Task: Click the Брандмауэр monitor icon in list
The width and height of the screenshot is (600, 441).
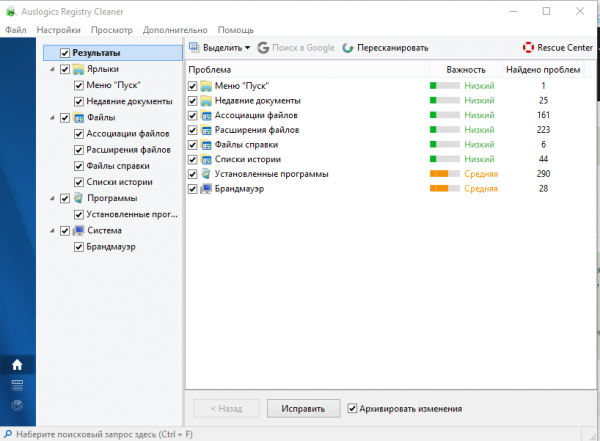Action: pos(206,189)
